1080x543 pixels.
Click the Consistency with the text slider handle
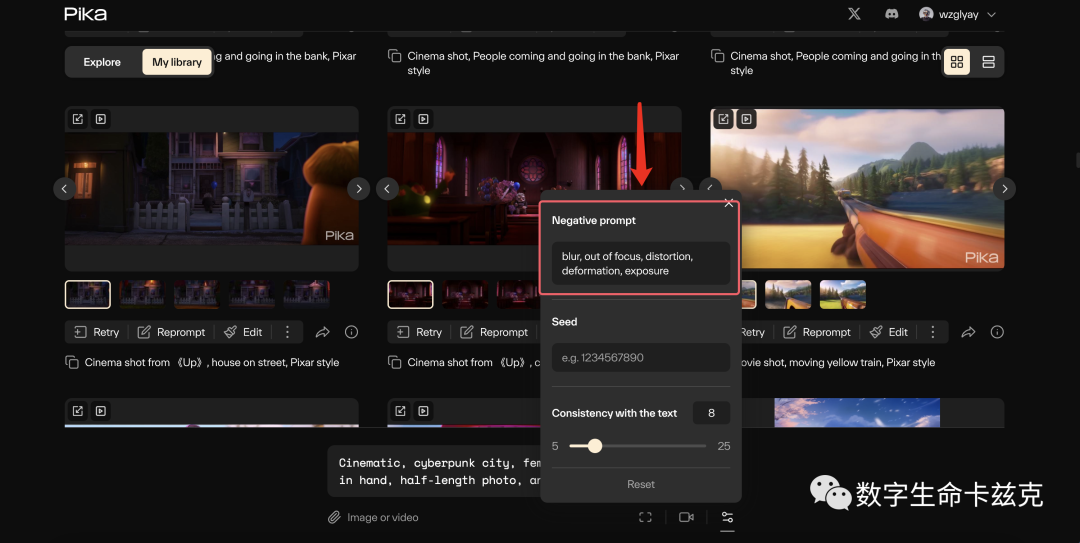click(595, 446)
